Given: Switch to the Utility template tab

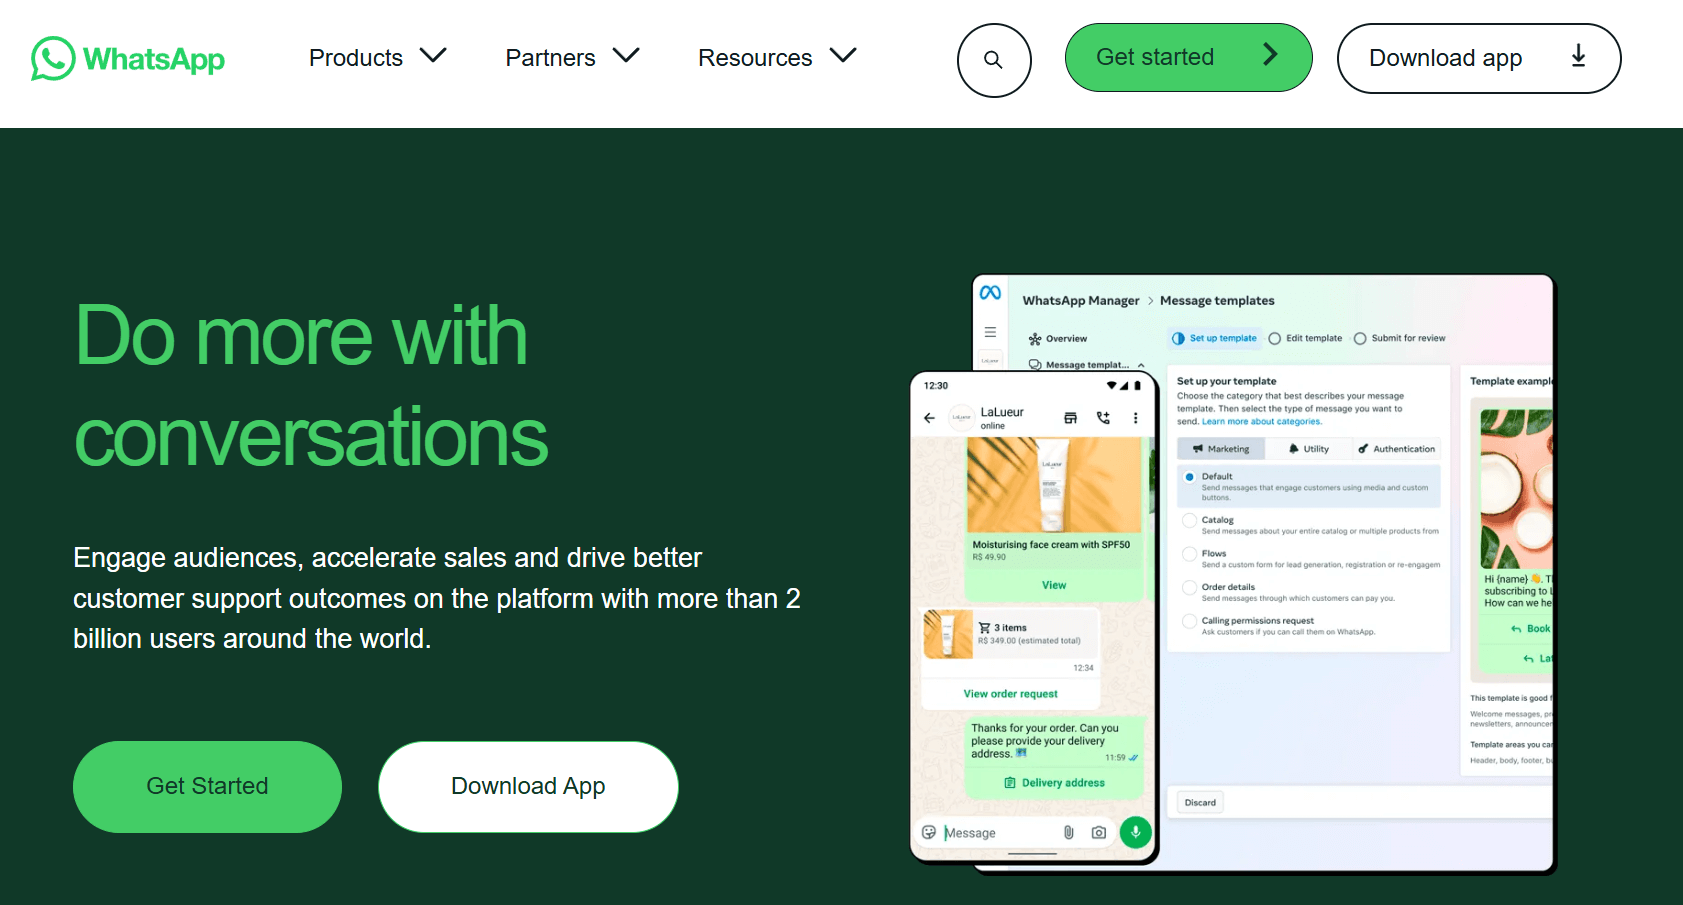Looking at the screenshot, I should (1312, 449).
